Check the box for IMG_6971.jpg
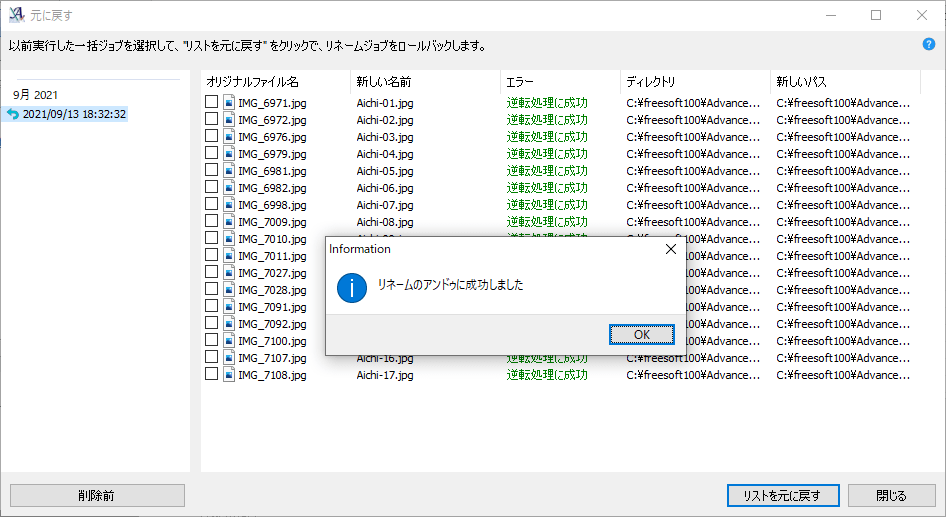This screenshot has width=946, height=517. click(x=211, y=102)
